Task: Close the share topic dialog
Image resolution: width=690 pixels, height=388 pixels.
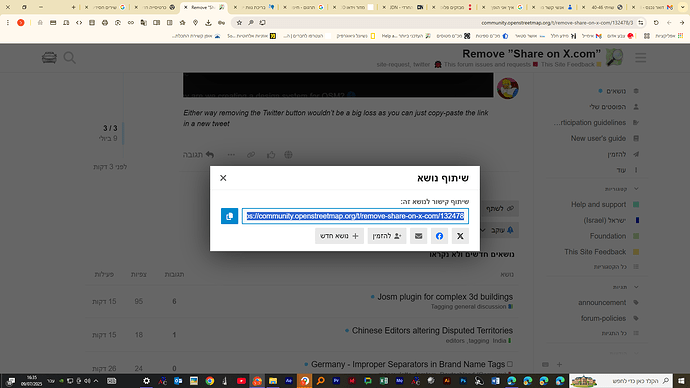Action: [x=223, y=178]
